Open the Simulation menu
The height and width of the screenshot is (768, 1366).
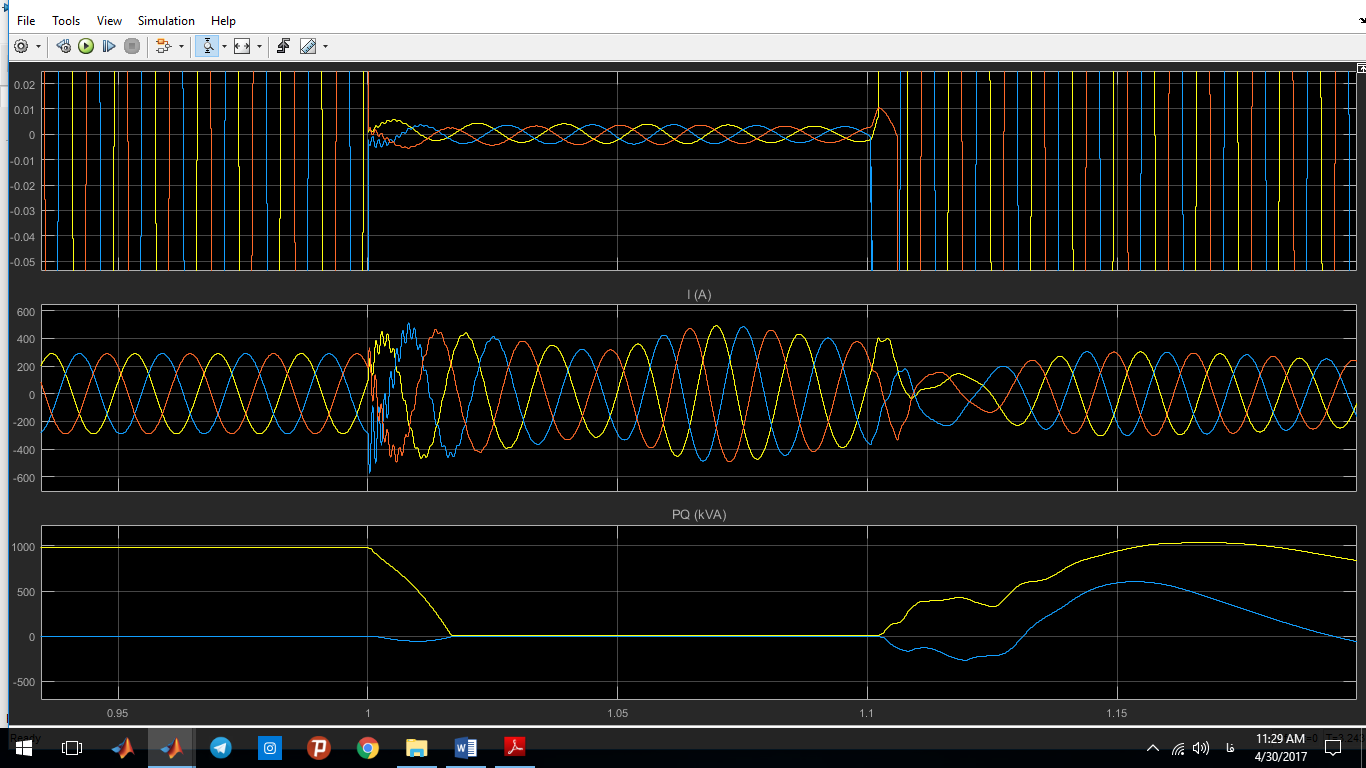[x=166, y=20]
